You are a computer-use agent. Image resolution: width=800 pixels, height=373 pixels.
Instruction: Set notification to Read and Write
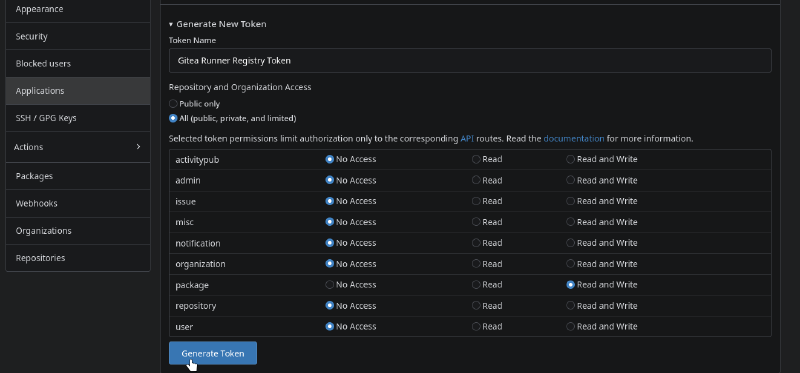570,243
